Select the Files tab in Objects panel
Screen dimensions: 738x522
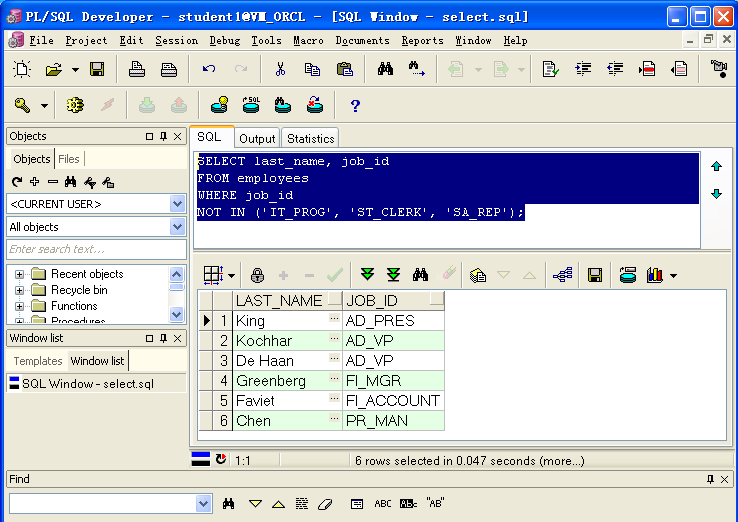69,159
